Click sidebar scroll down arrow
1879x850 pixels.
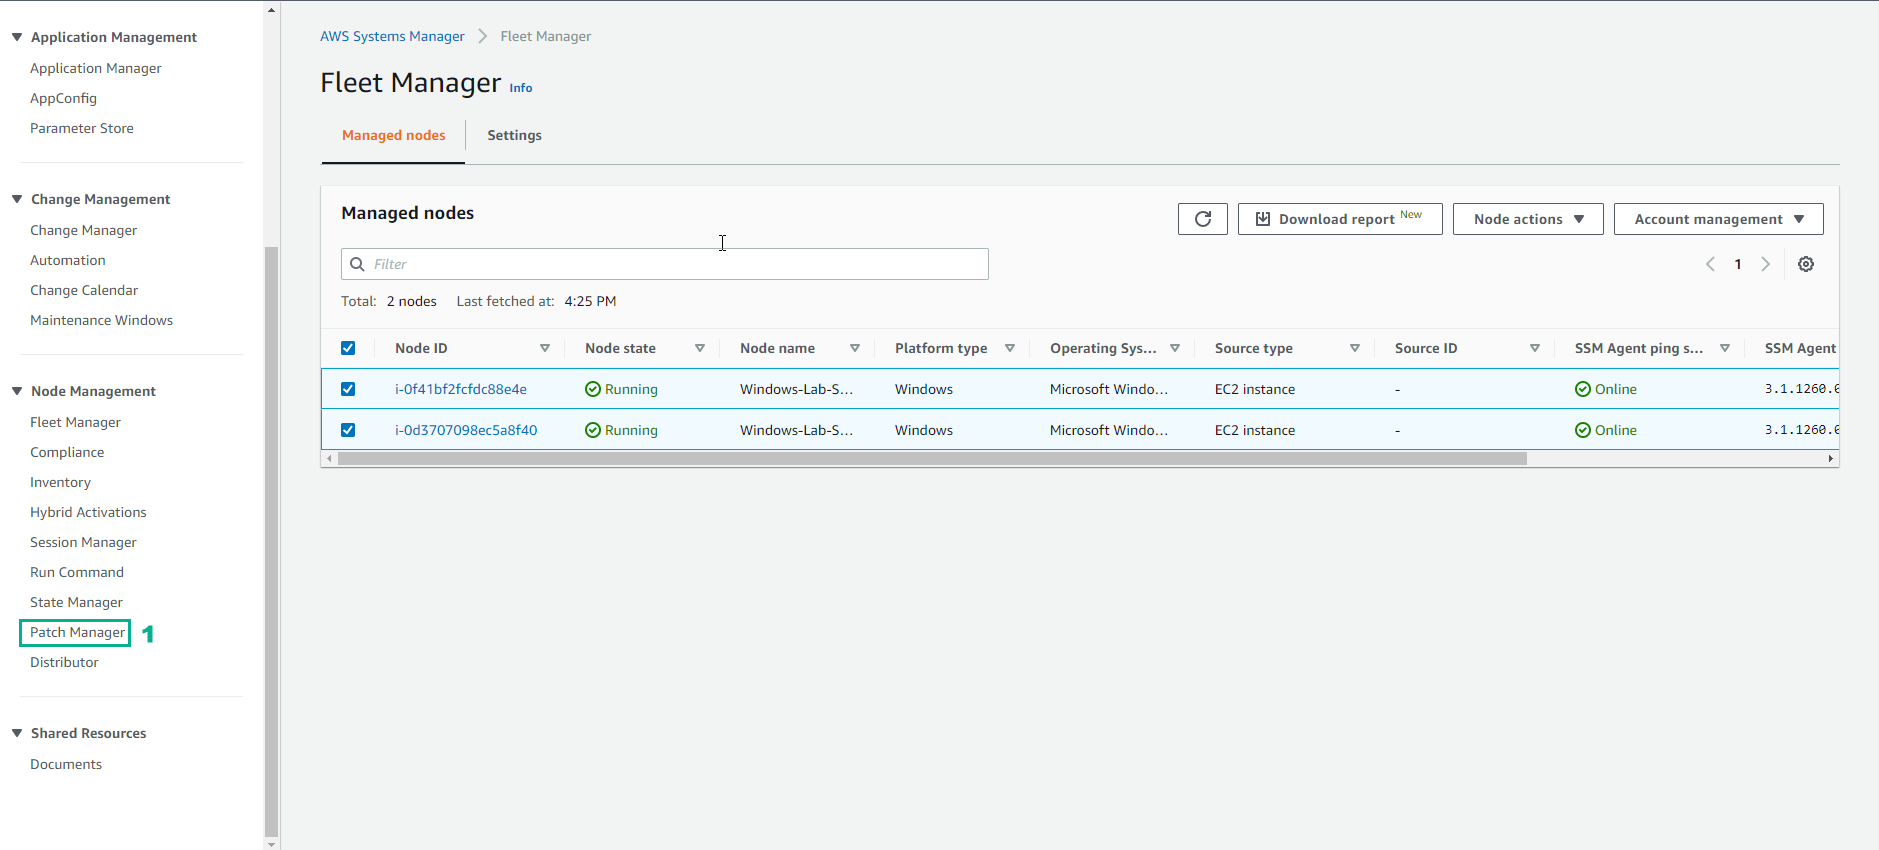click(272, 843)
